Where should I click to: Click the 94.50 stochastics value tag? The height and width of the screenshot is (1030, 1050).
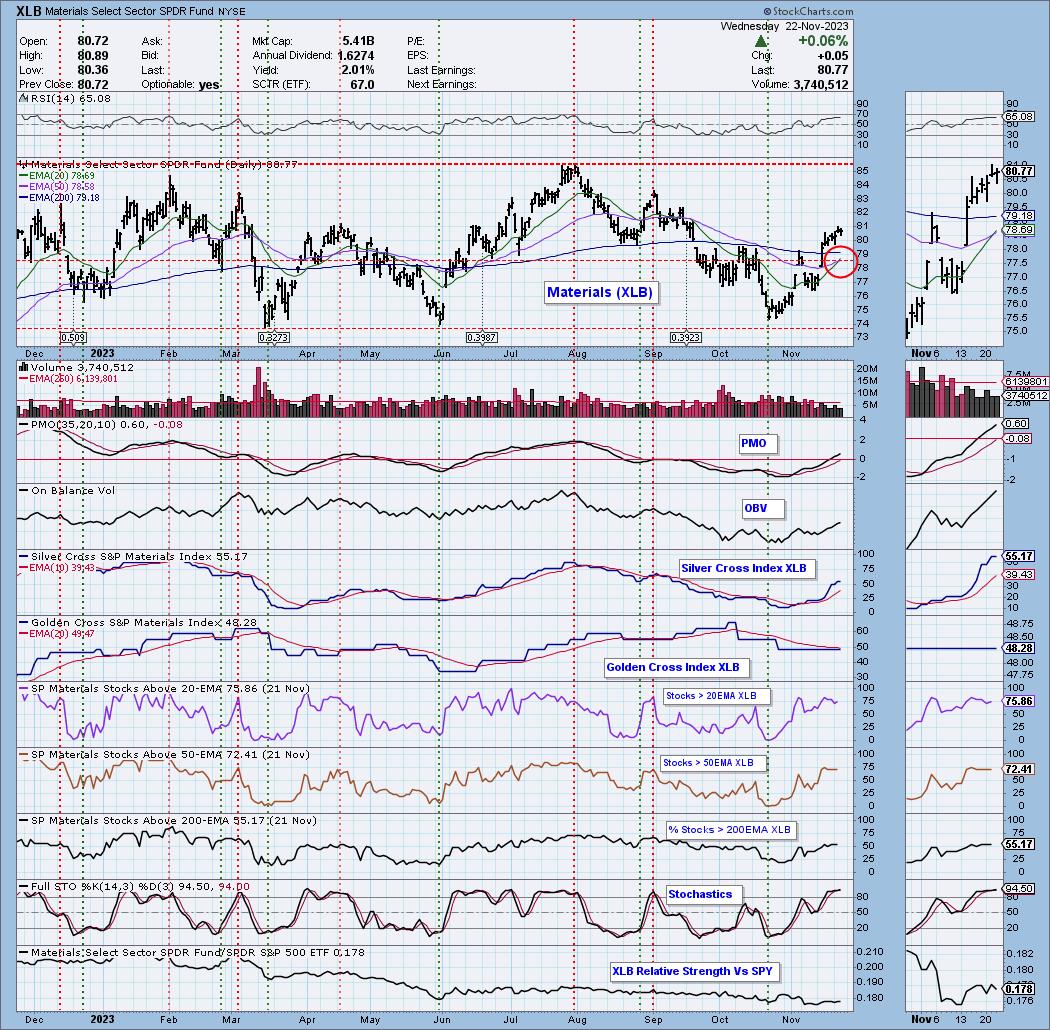pyautogui.click(x=1019, y=889)
